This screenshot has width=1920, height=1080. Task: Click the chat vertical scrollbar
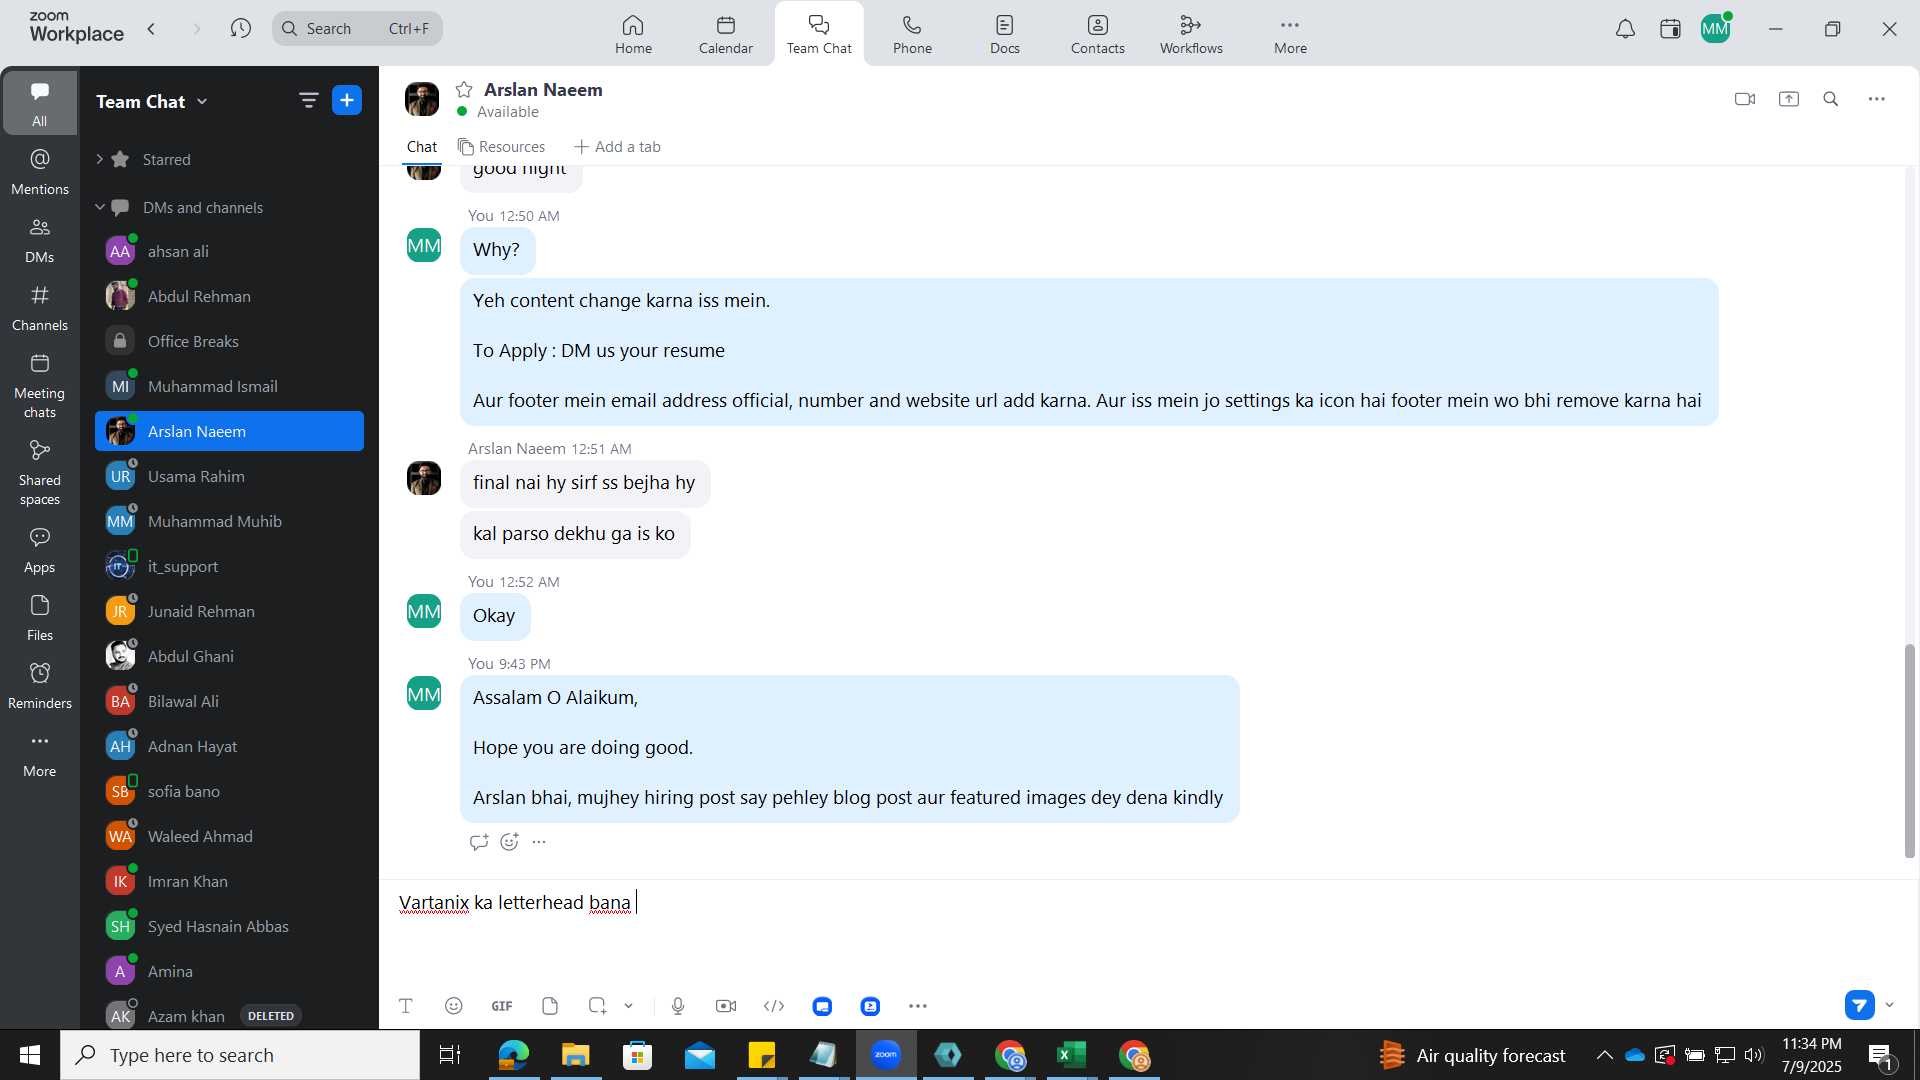[1910, 751]
